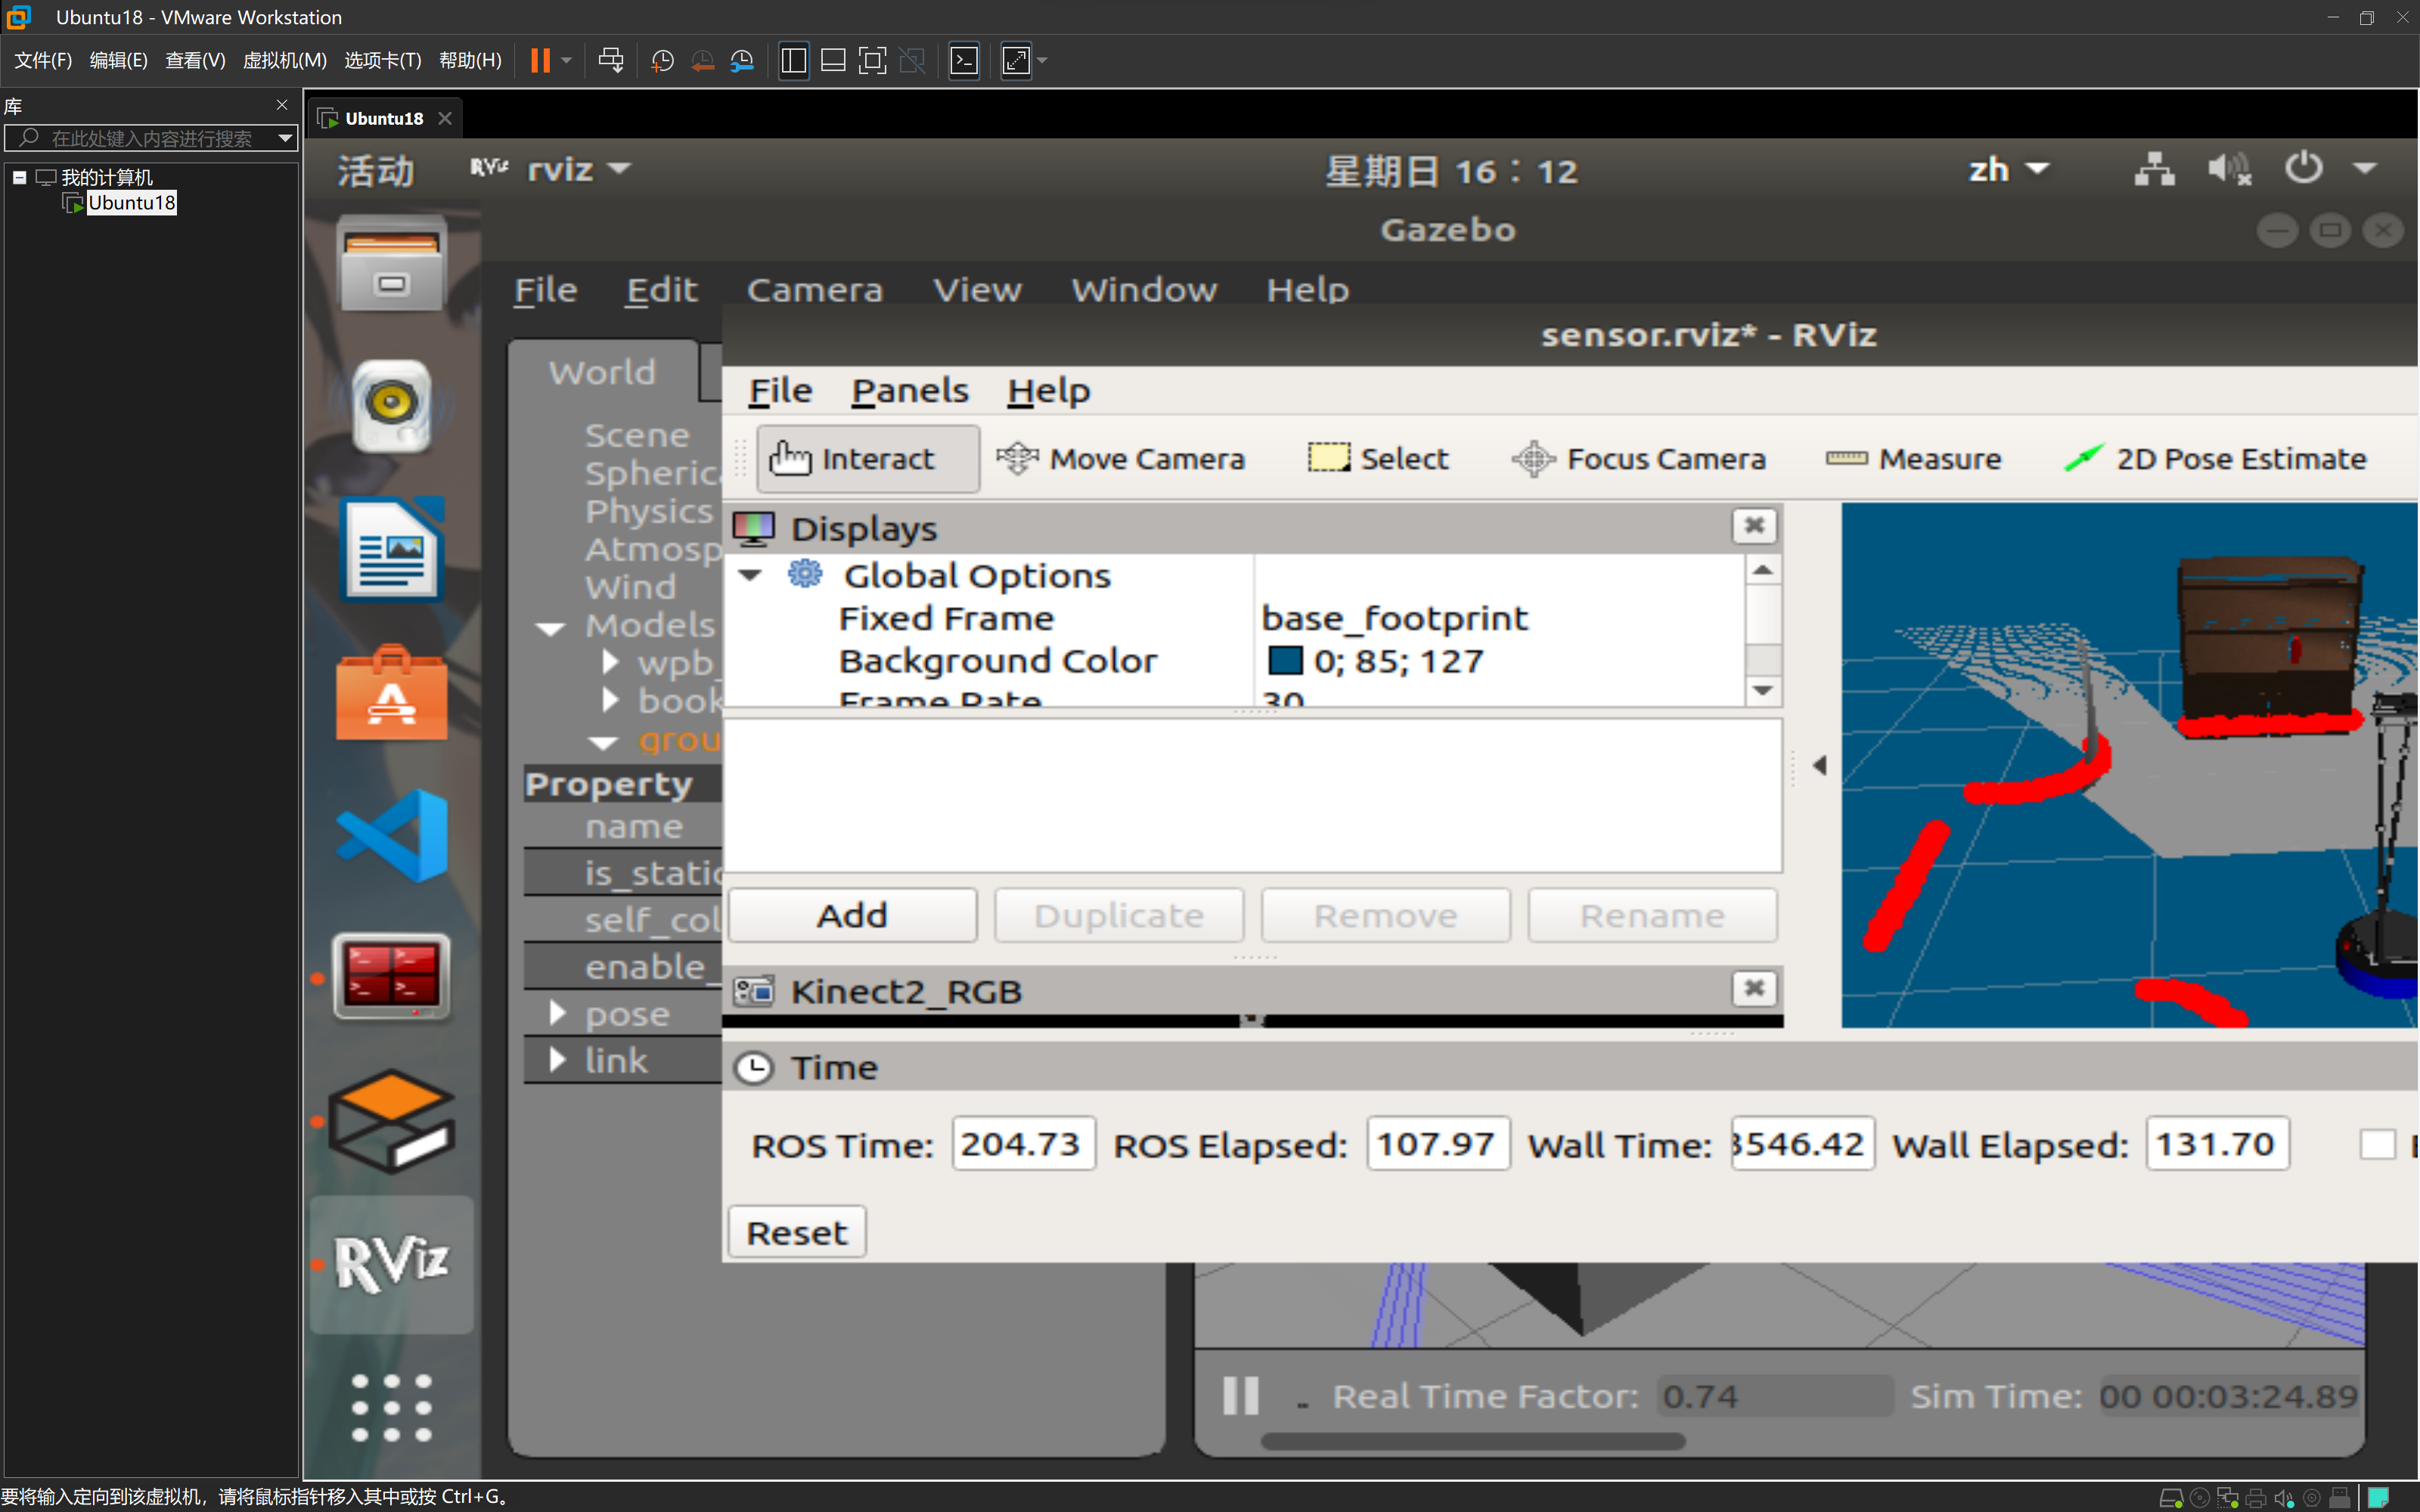Open network status icon in Ubuntu top bar
The width and height of the screenshot is (2420, 1512).
(2154, 169)
